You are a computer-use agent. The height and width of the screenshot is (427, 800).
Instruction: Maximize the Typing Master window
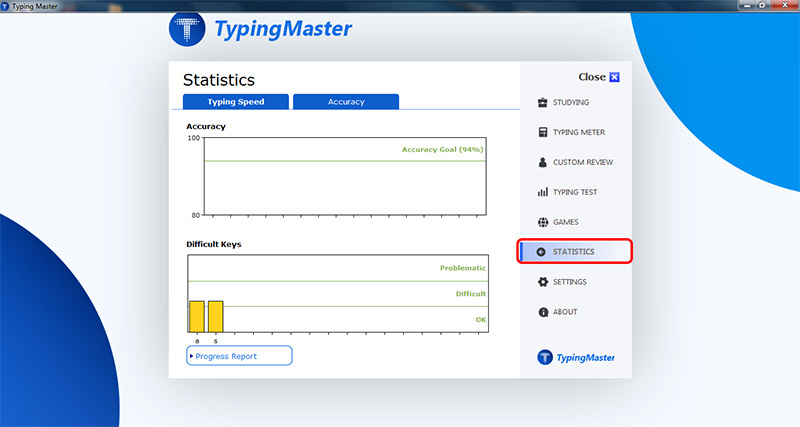click(762, 5)
